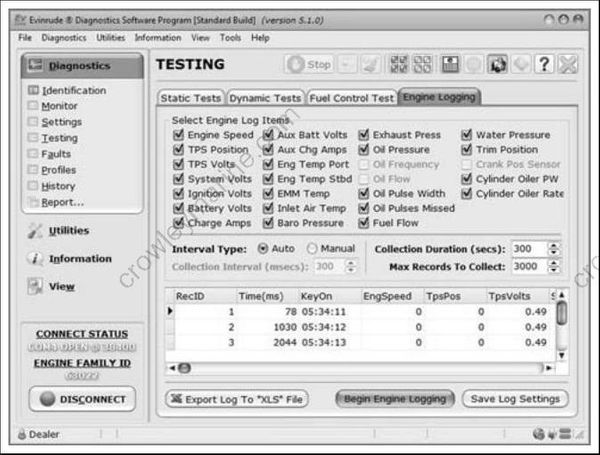600x455 pixels.
Task: Open the Utilities section in sidebar
Action: [x=68, y=231]
